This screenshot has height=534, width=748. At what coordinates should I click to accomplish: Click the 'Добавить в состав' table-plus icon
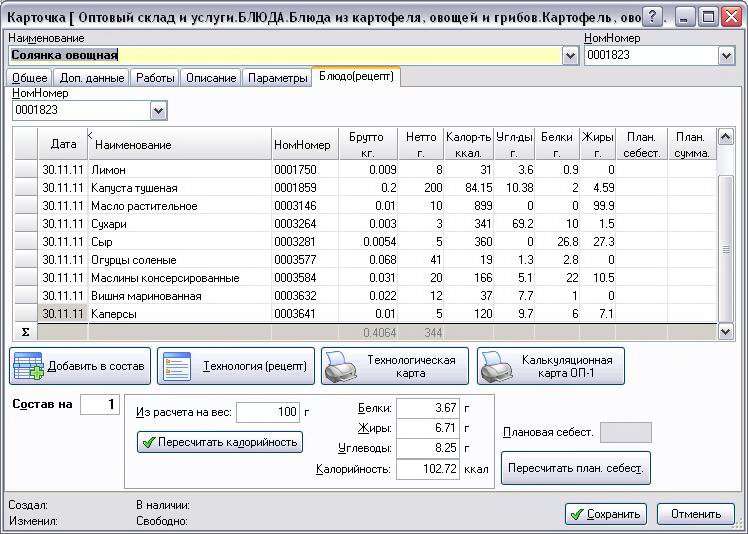tap(28, 366)
